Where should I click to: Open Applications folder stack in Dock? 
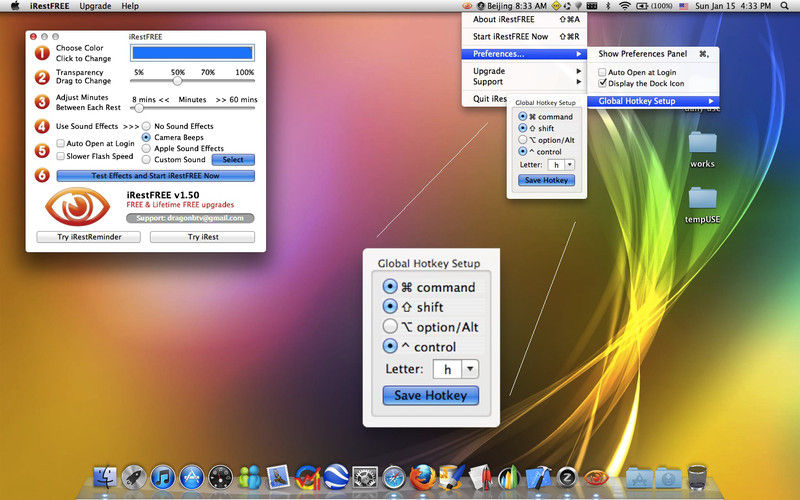click(x=639, y=478)
